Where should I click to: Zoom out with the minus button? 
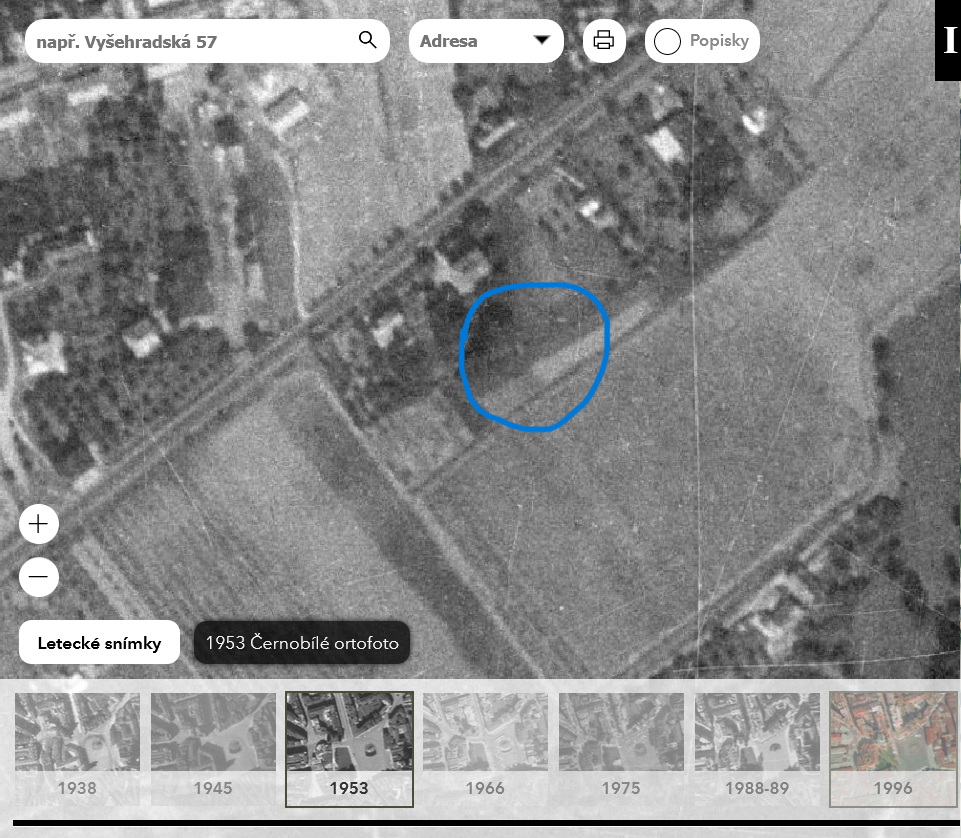(x=39, y=577)
